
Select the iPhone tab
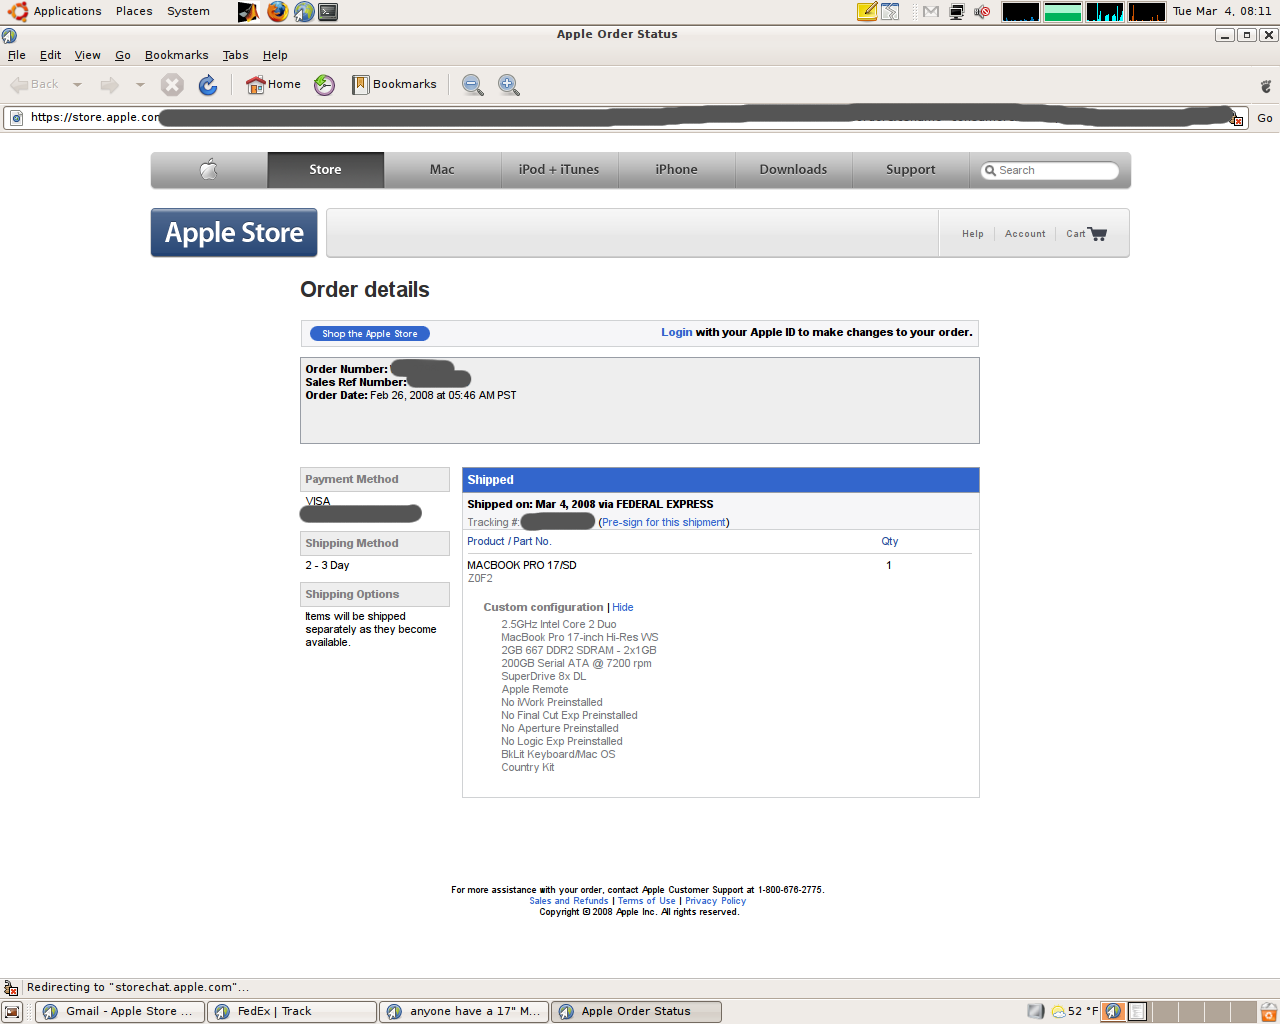[677, 170]
